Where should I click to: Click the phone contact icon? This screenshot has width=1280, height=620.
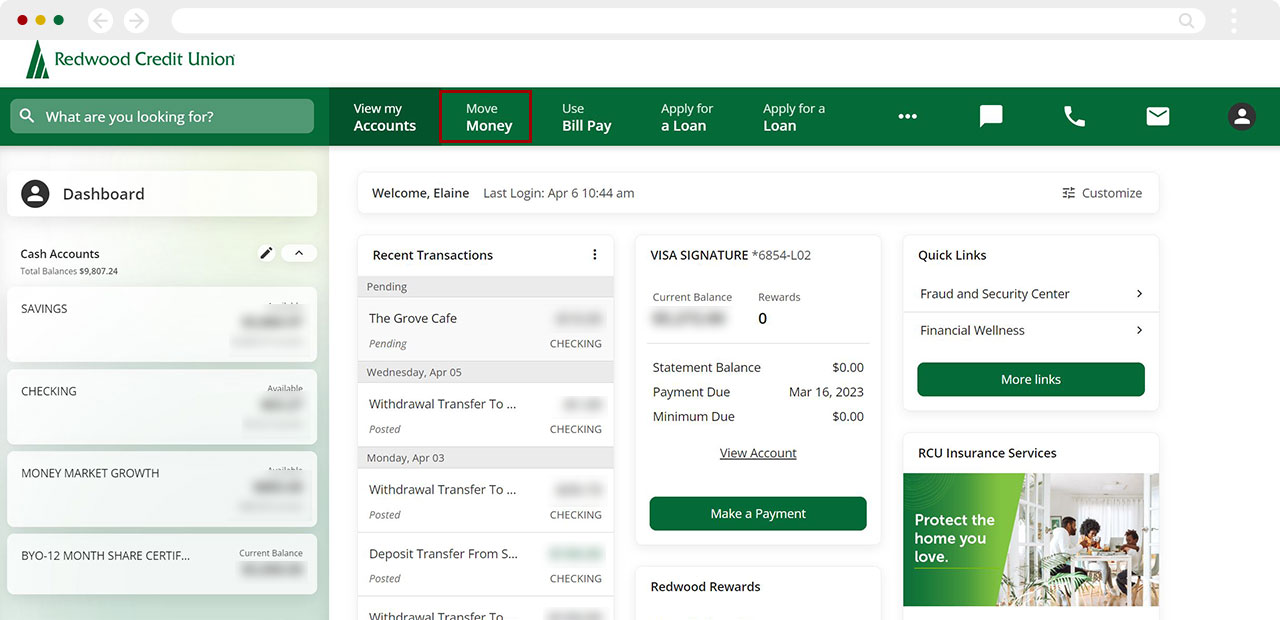click(x=1074, y=116)
